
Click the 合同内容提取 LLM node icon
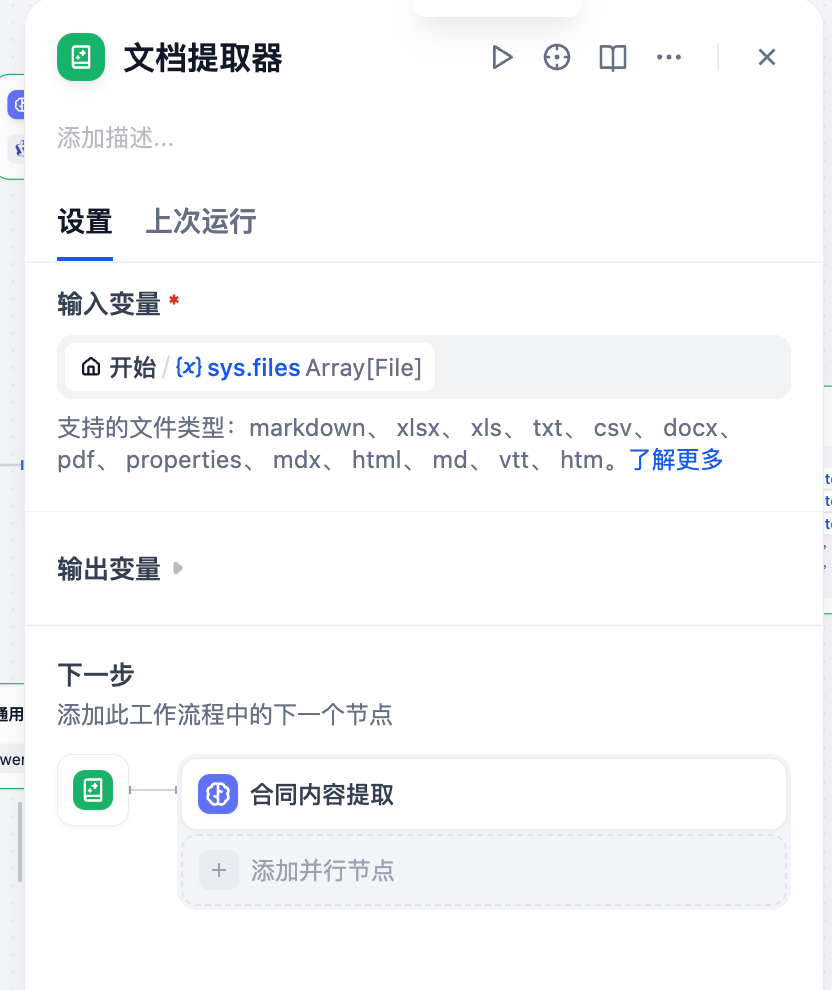(218, 795)
